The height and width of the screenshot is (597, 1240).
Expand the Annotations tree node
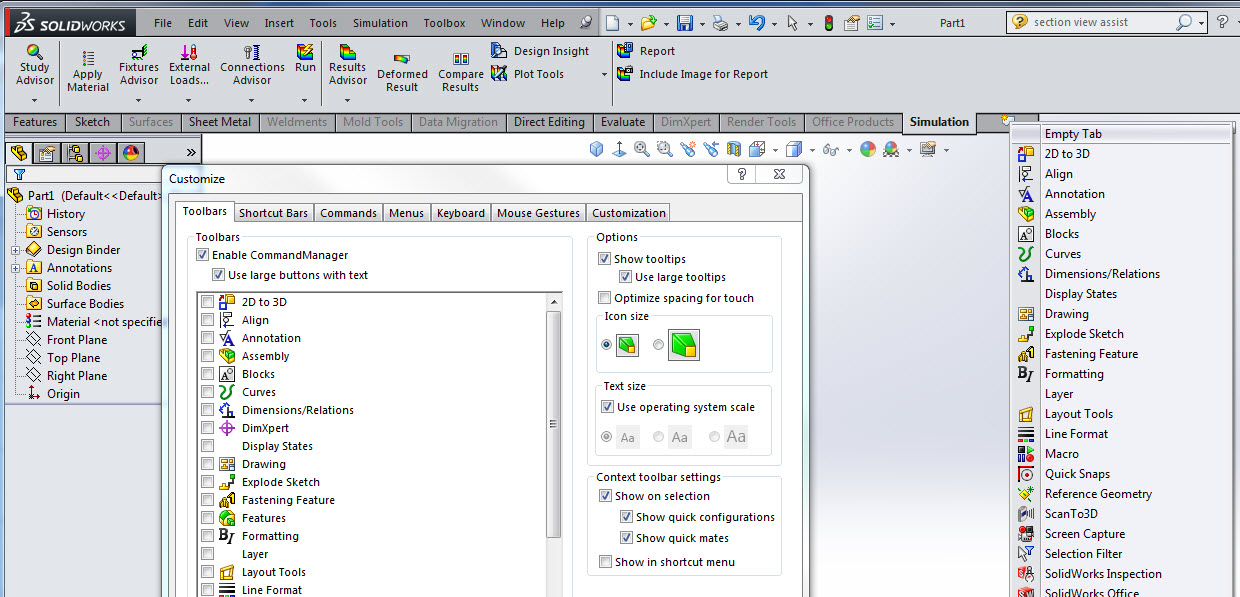tap(15, 268)
